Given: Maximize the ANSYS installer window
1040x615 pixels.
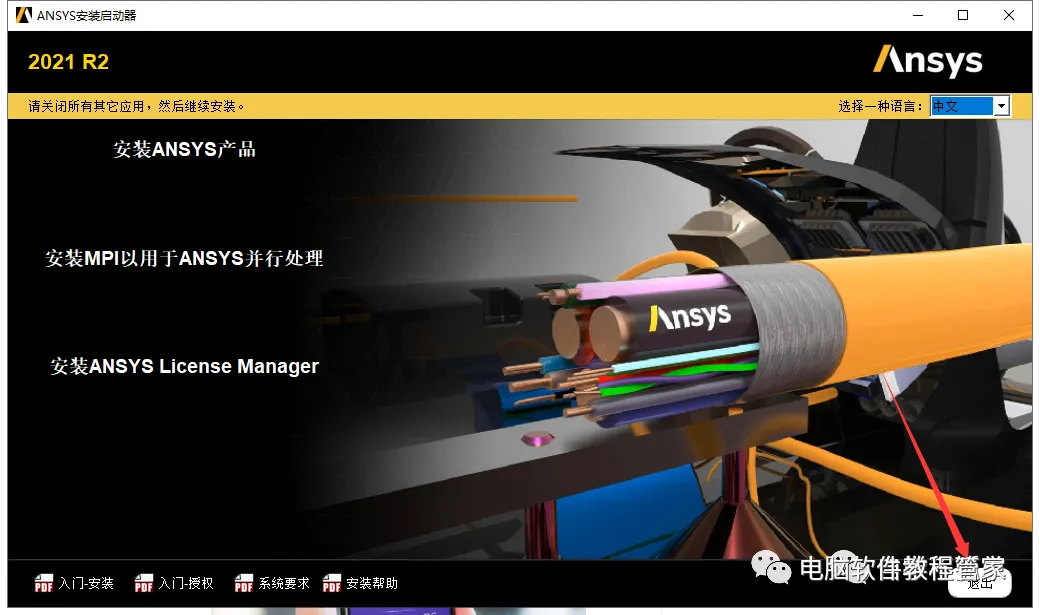Looking at the screenshot, I should pyautogui.click(x=963, y=15).
